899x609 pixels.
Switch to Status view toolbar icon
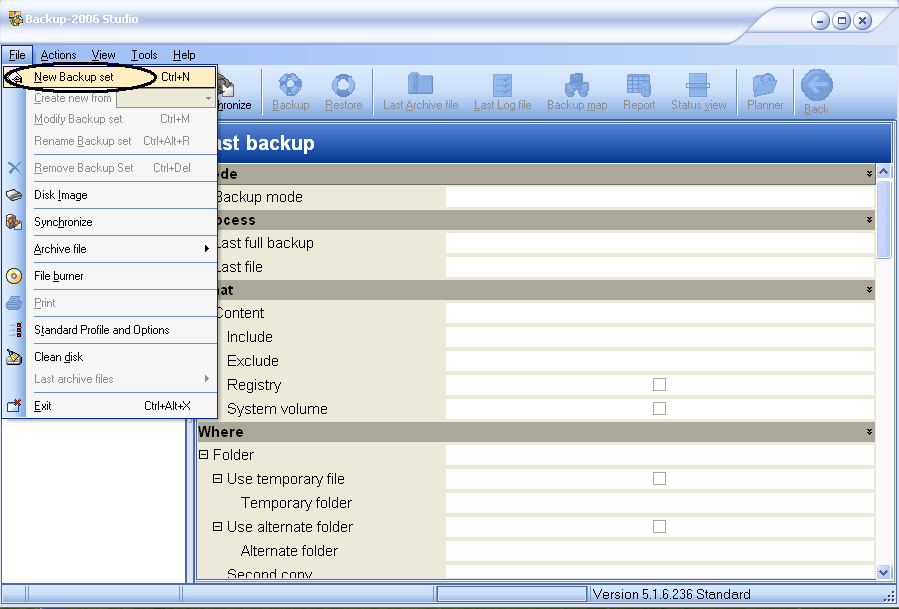tap(698, 85)
